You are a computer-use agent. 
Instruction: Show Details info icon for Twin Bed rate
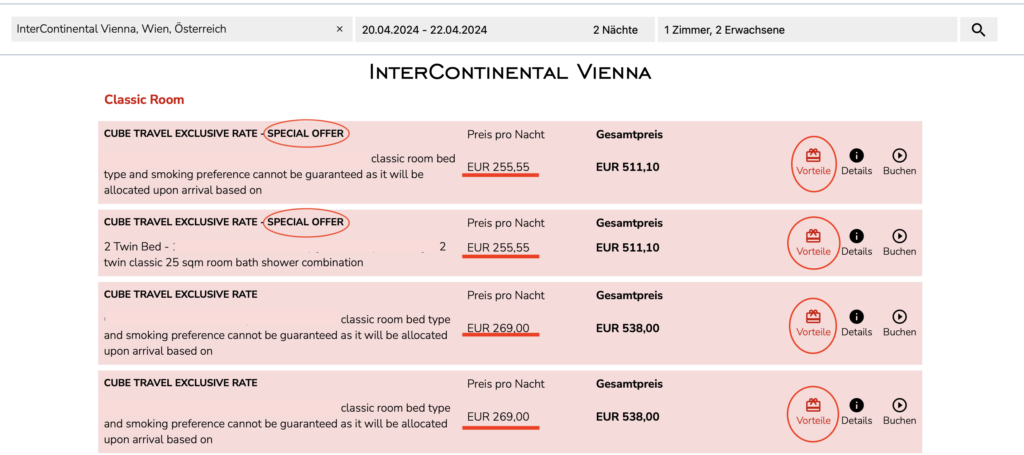pos(856,236)
